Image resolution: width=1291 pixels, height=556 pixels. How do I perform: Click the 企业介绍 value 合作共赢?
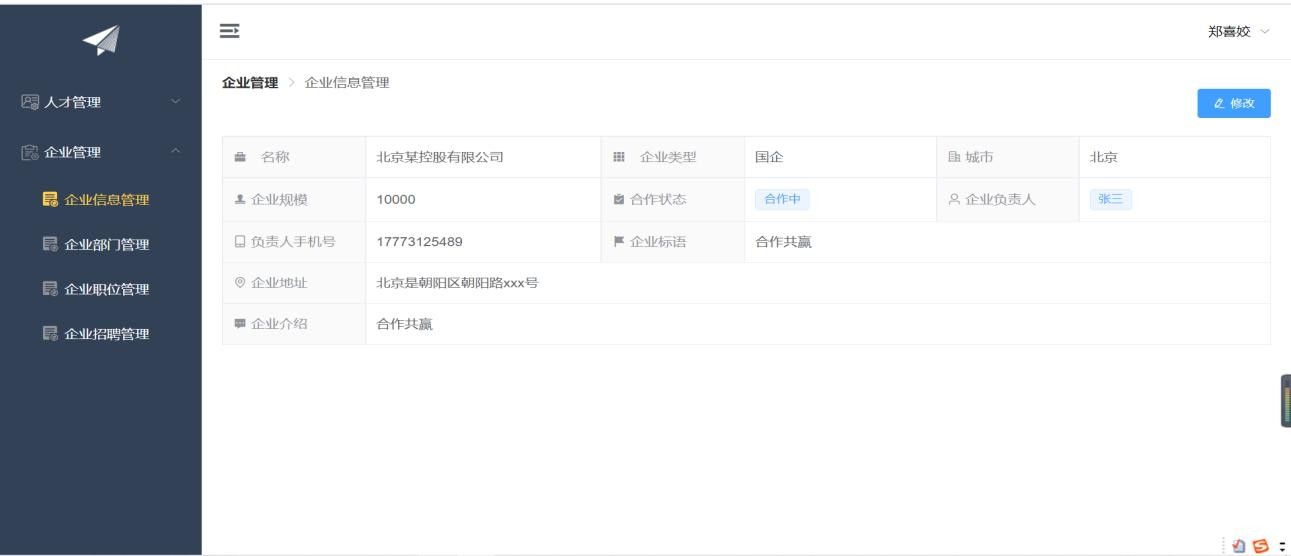pos(404,324)
